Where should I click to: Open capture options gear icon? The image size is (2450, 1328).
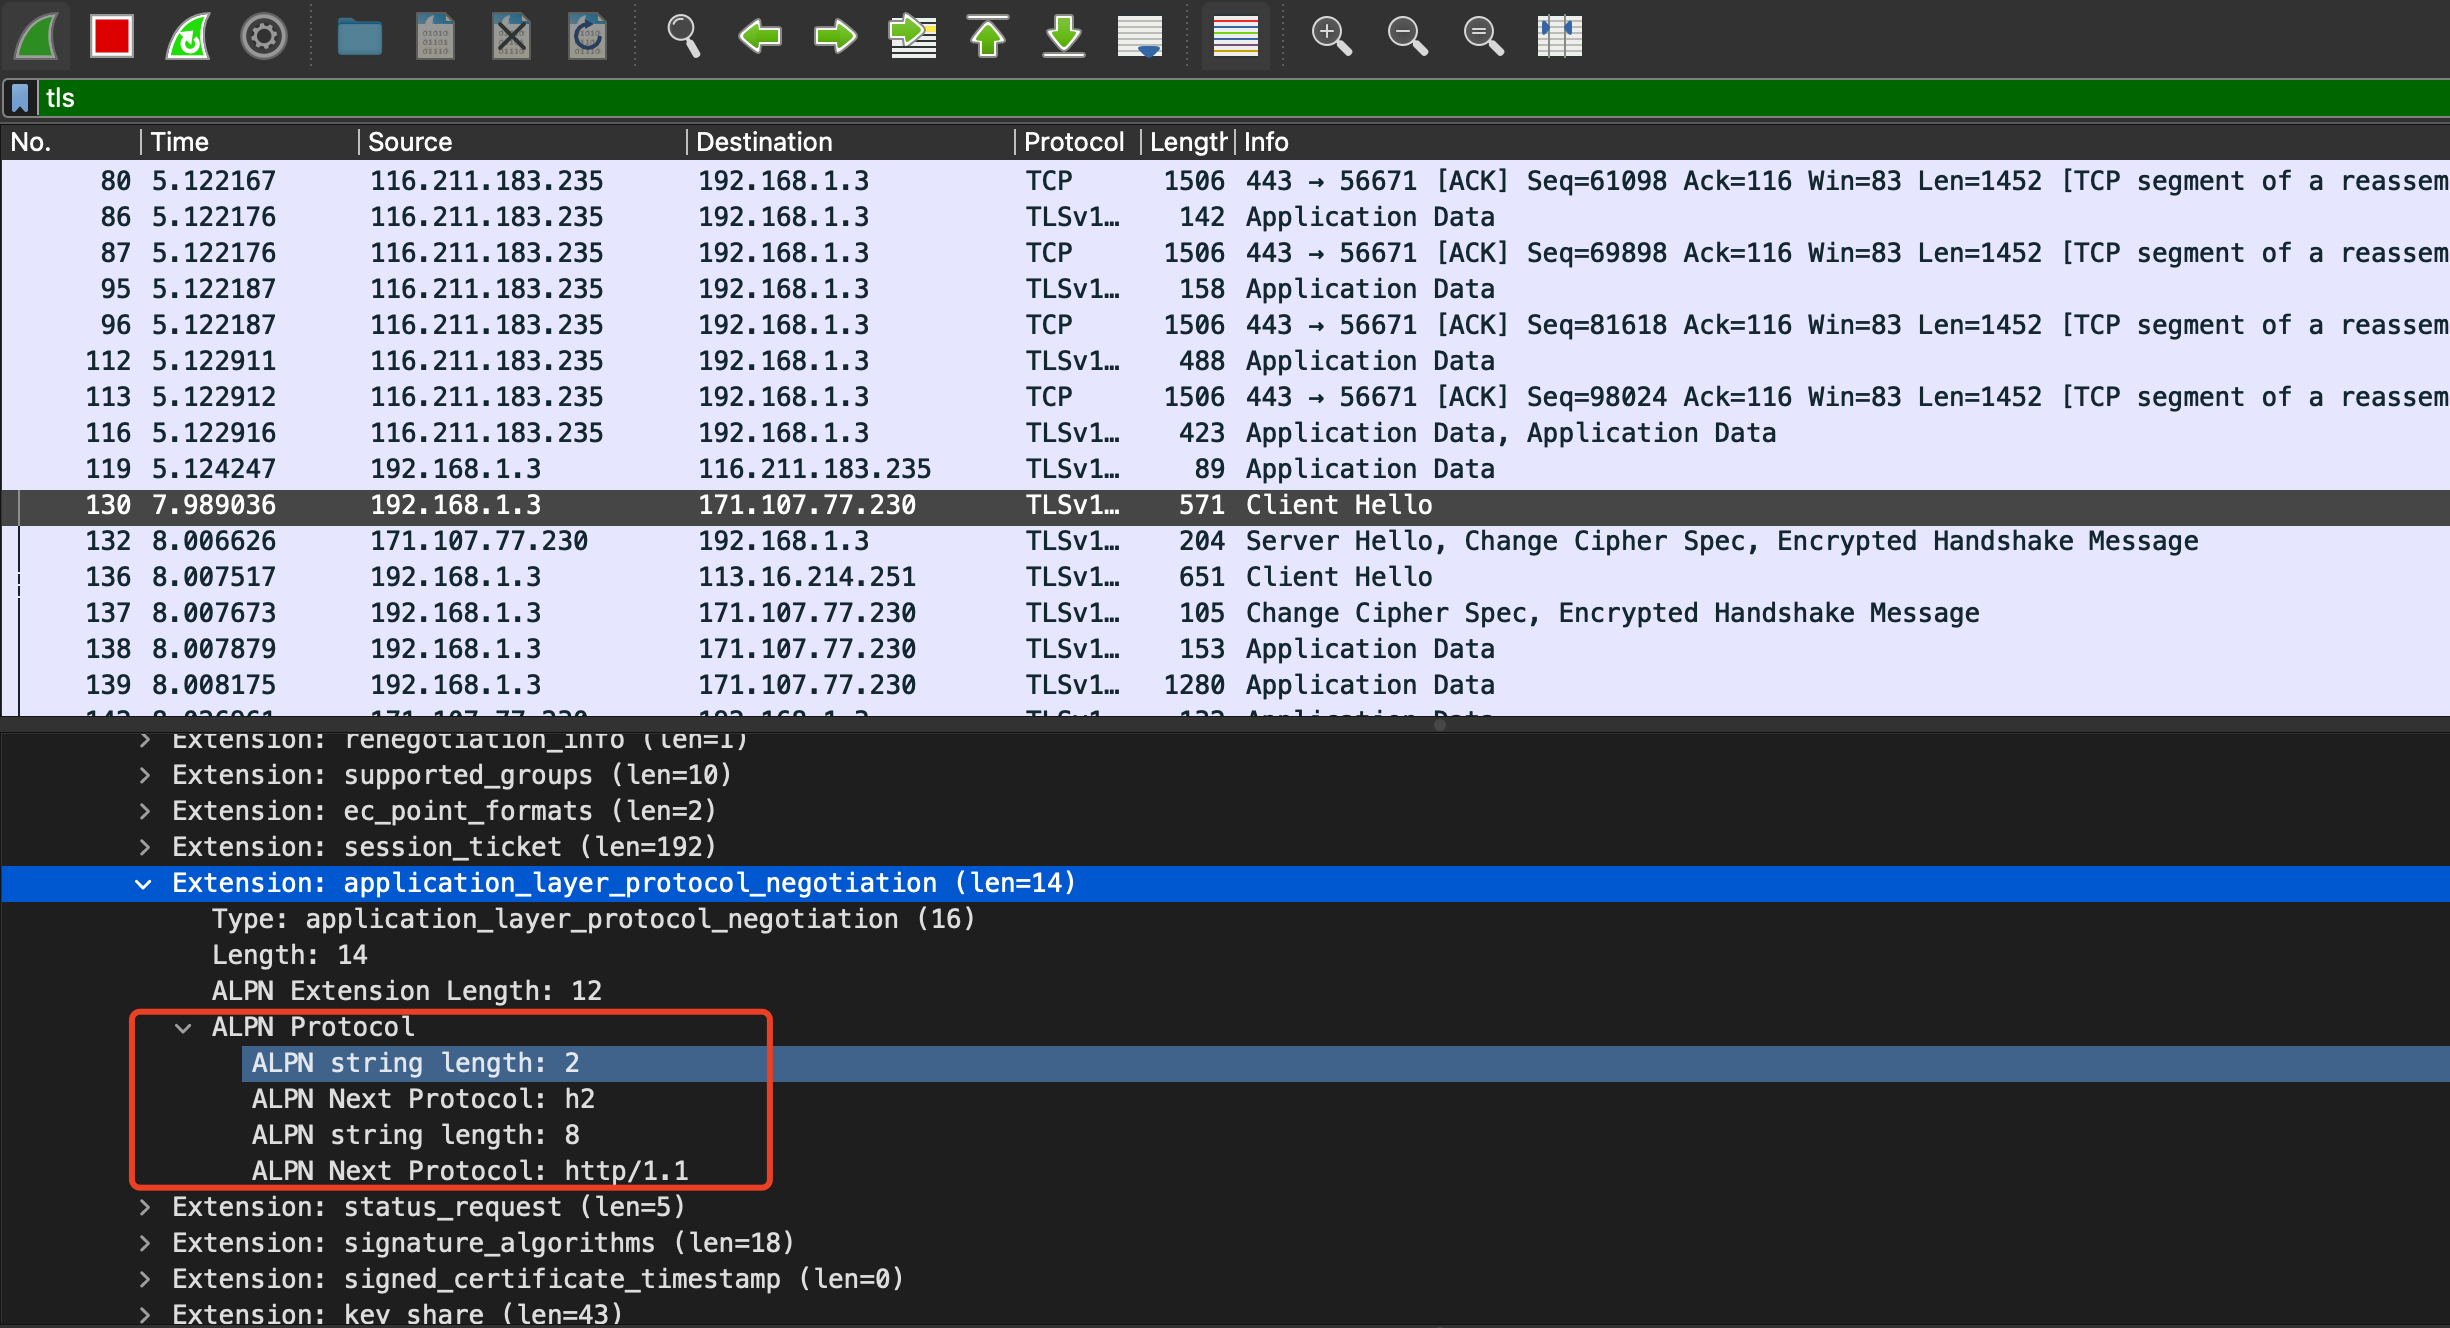tap(264, 37)
